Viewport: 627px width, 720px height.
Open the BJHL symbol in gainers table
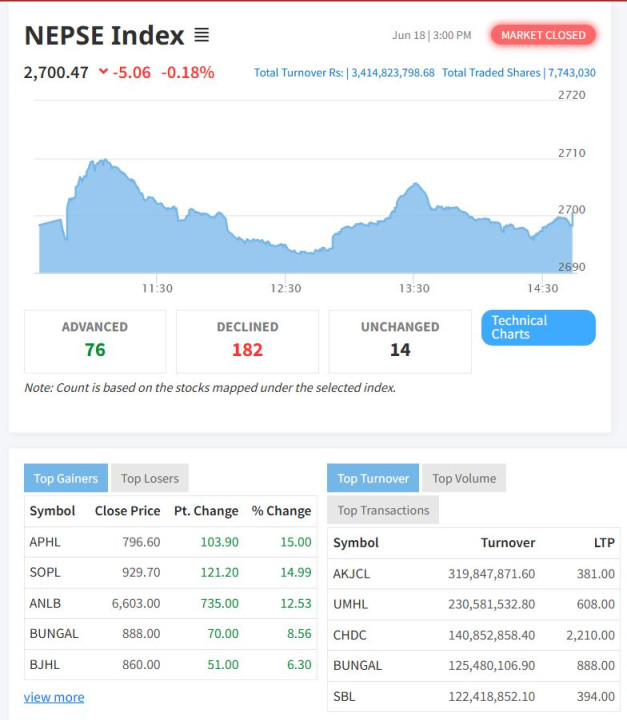45,664
